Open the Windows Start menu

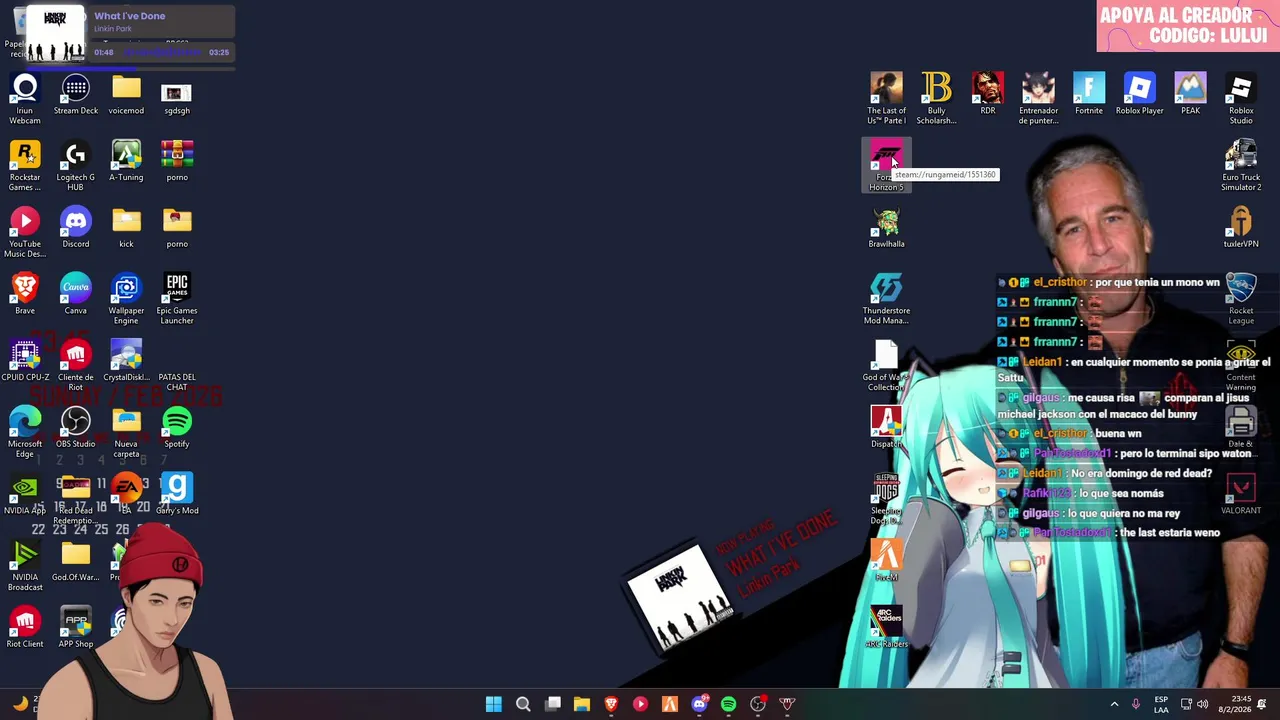[x=494, y=704]
